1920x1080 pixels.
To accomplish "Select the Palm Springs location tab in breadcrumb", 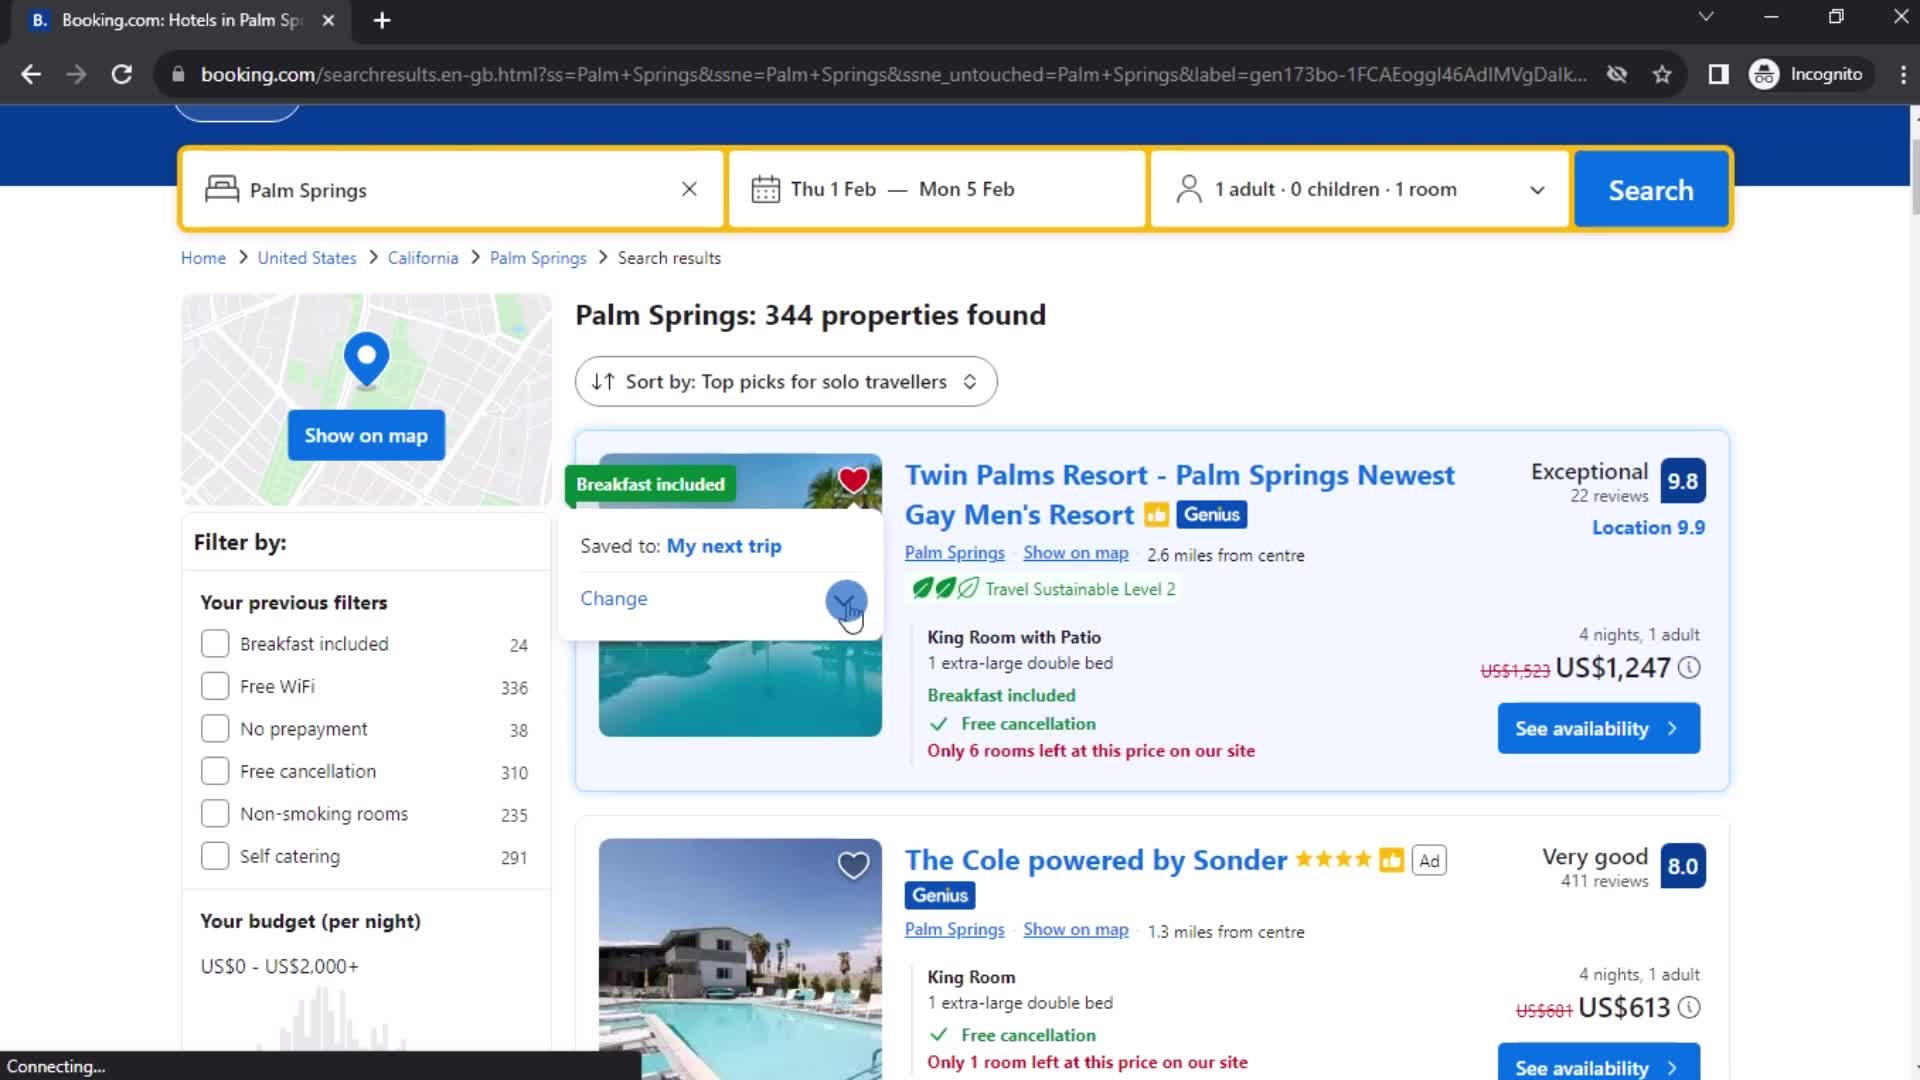I will pyautogui.click(x=538, y=257).
